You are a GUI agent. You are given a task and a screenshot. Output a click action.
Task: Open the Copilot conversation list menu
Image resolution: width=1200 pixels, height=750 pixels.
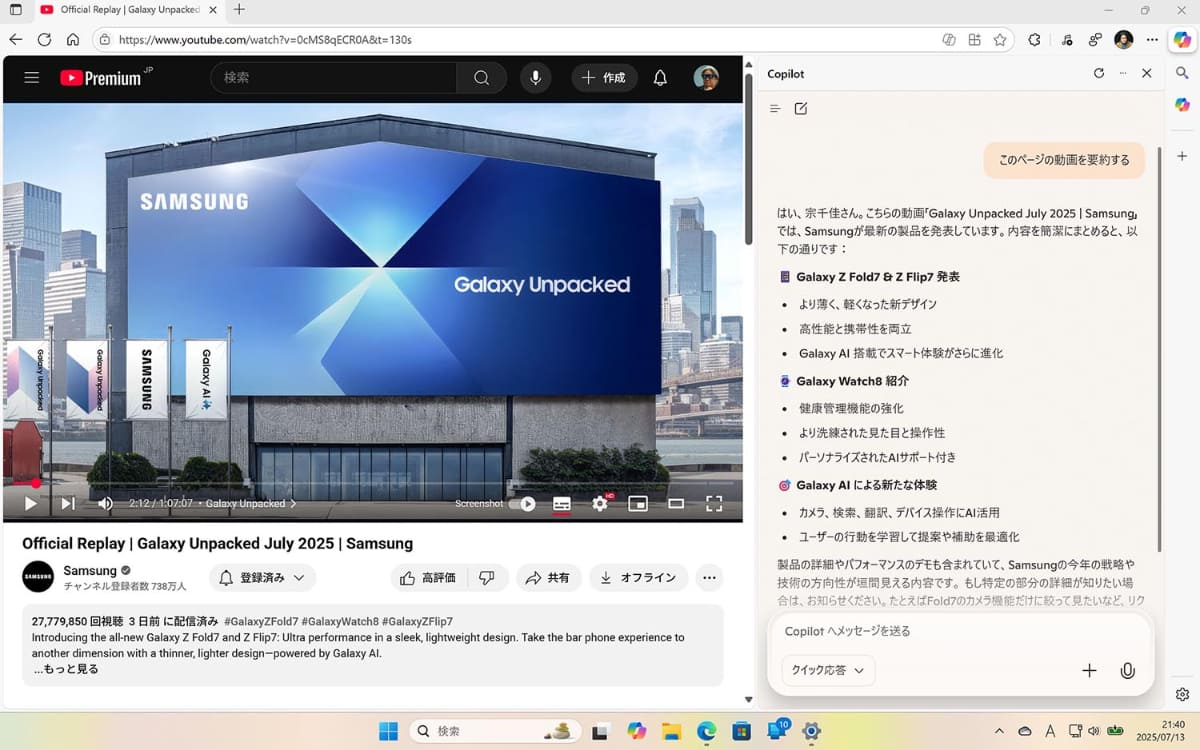click(x=775, y=108)
